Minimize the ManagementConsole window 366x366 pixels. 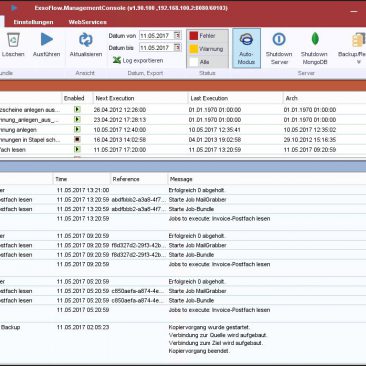click(354, 11)
